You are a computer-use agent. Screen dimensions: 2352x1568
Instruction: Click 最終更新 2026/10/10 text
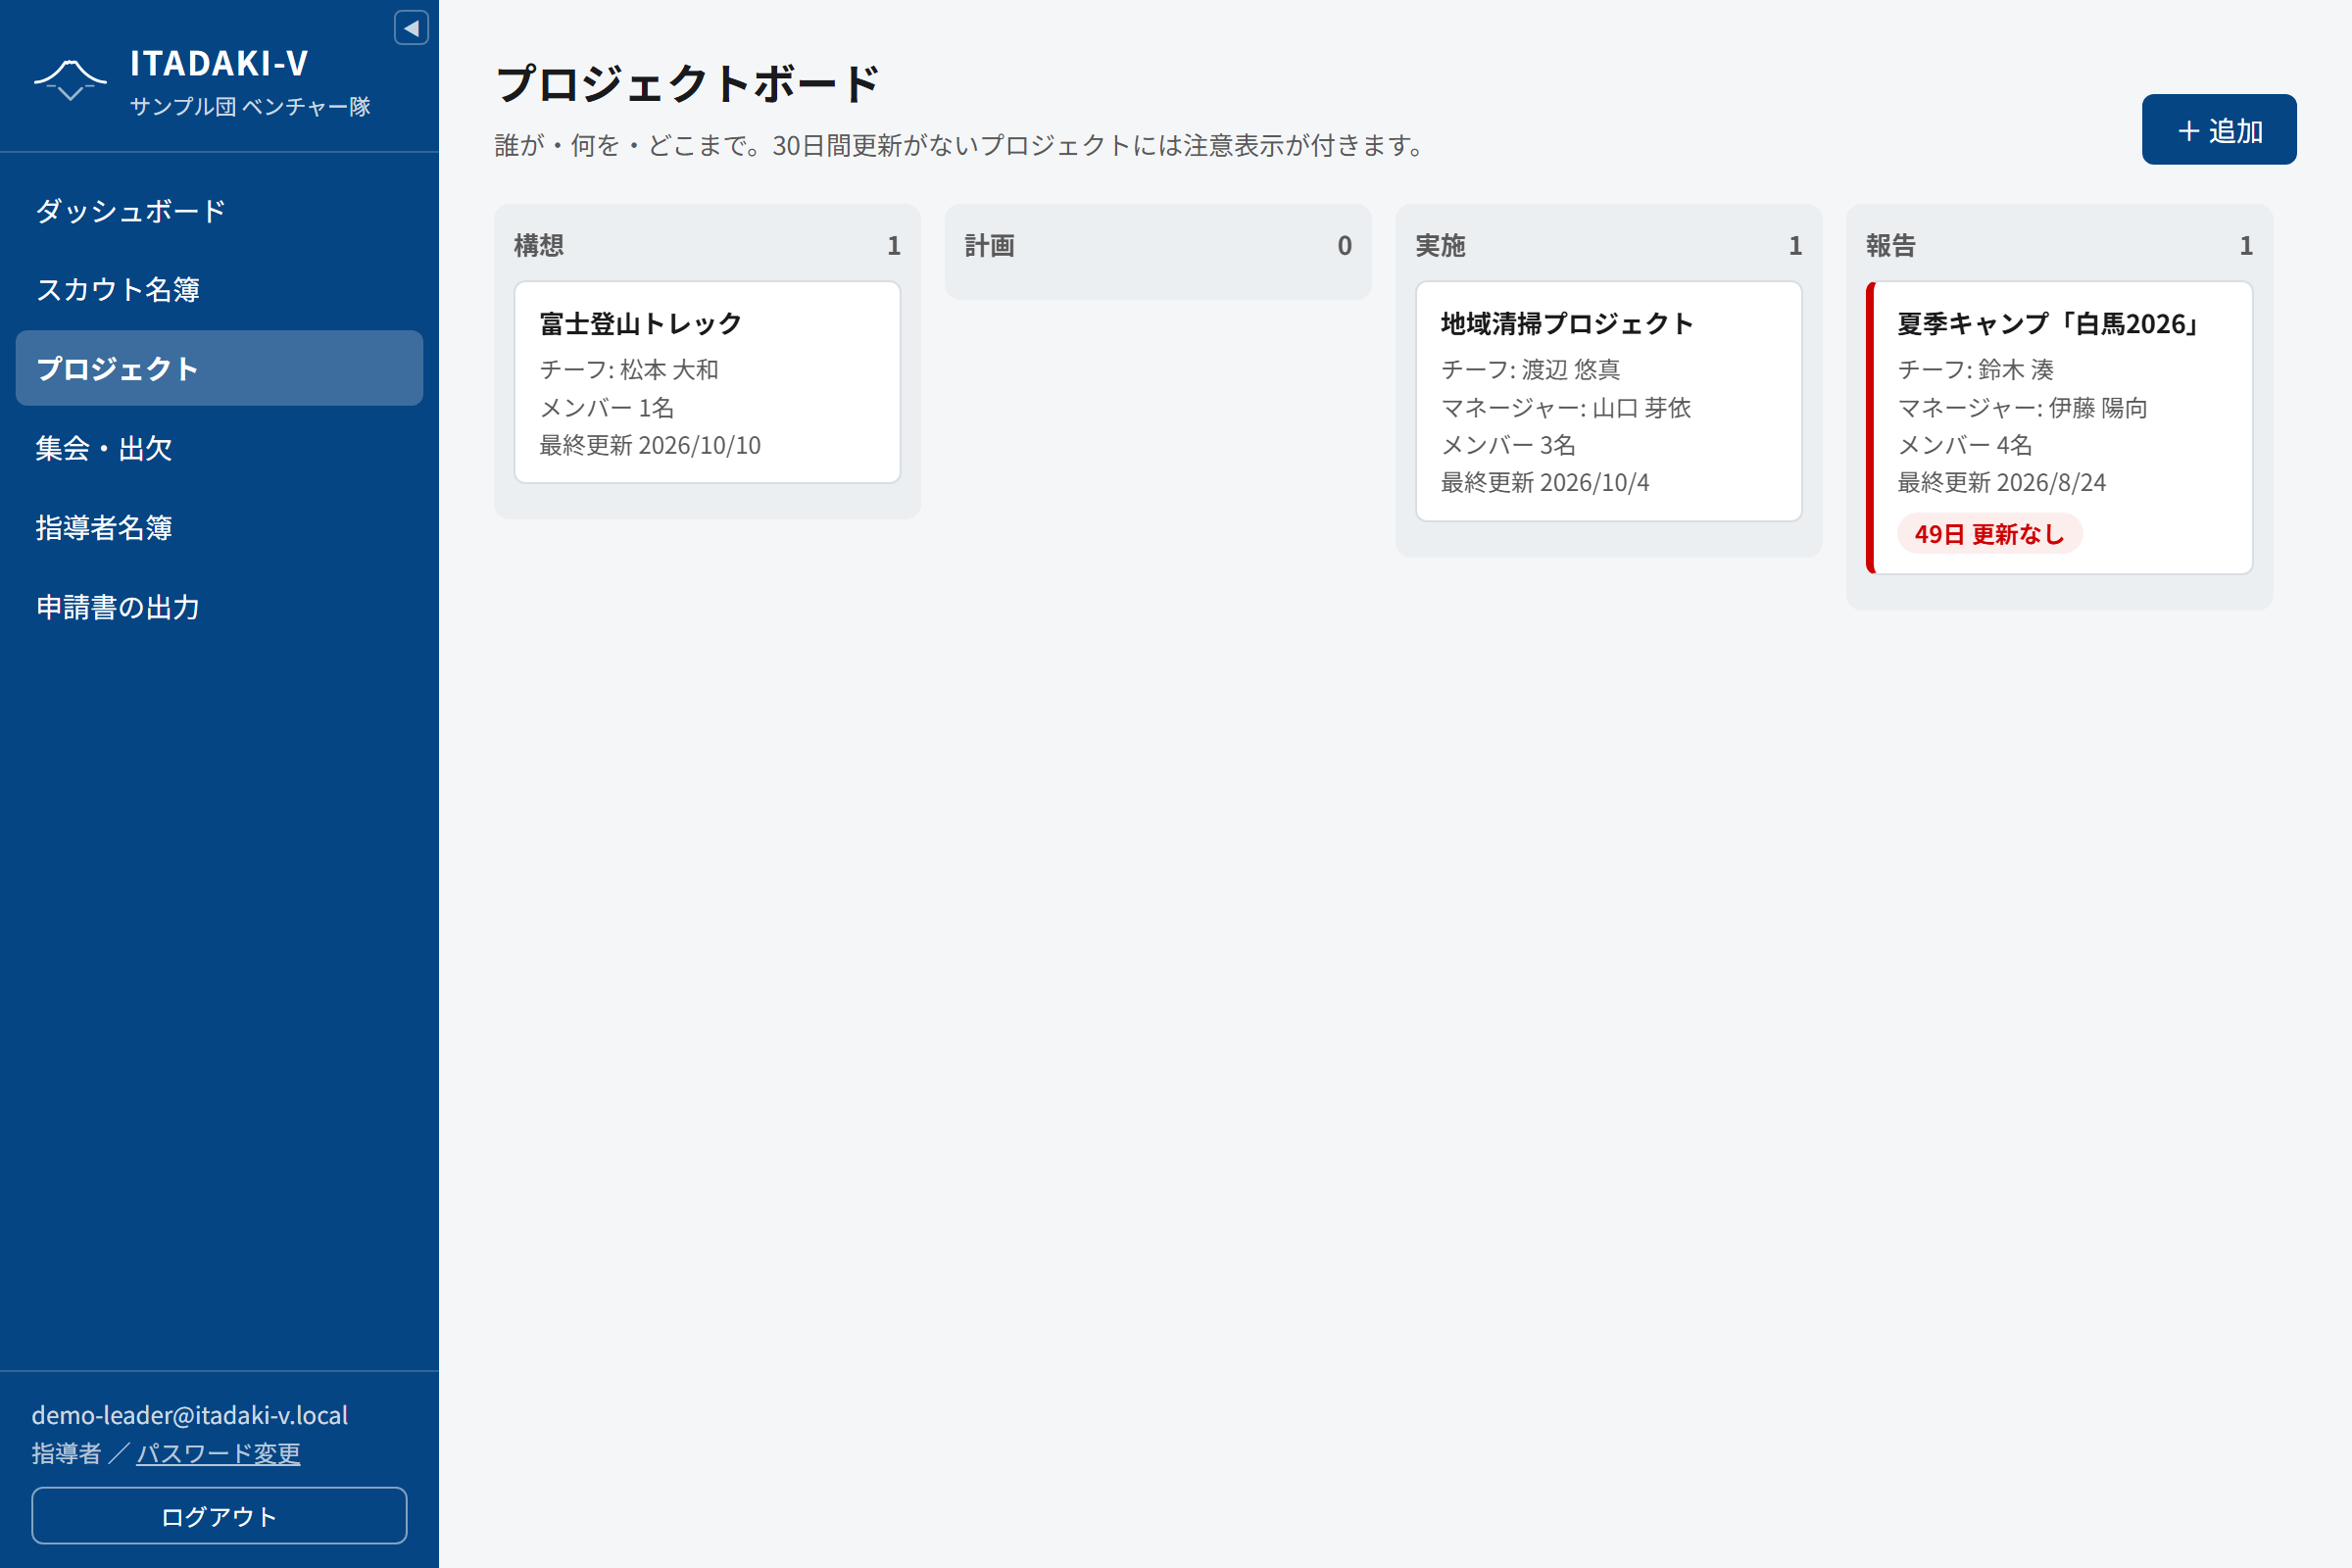[x=650, y=445]
